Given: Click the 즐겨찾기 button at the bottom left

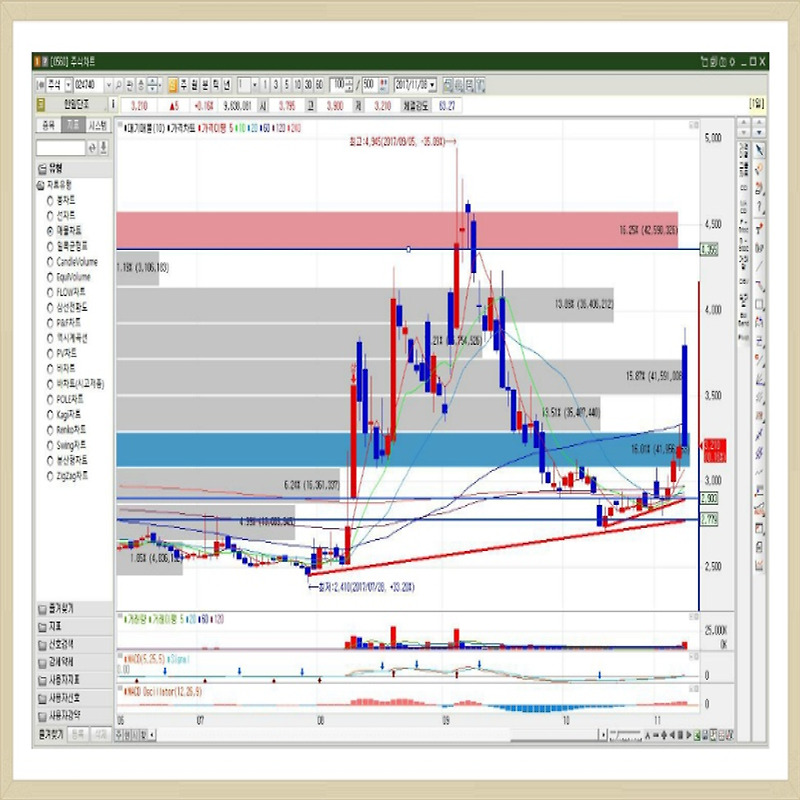Looking at the screenshot, I should [x=50, y=735].
